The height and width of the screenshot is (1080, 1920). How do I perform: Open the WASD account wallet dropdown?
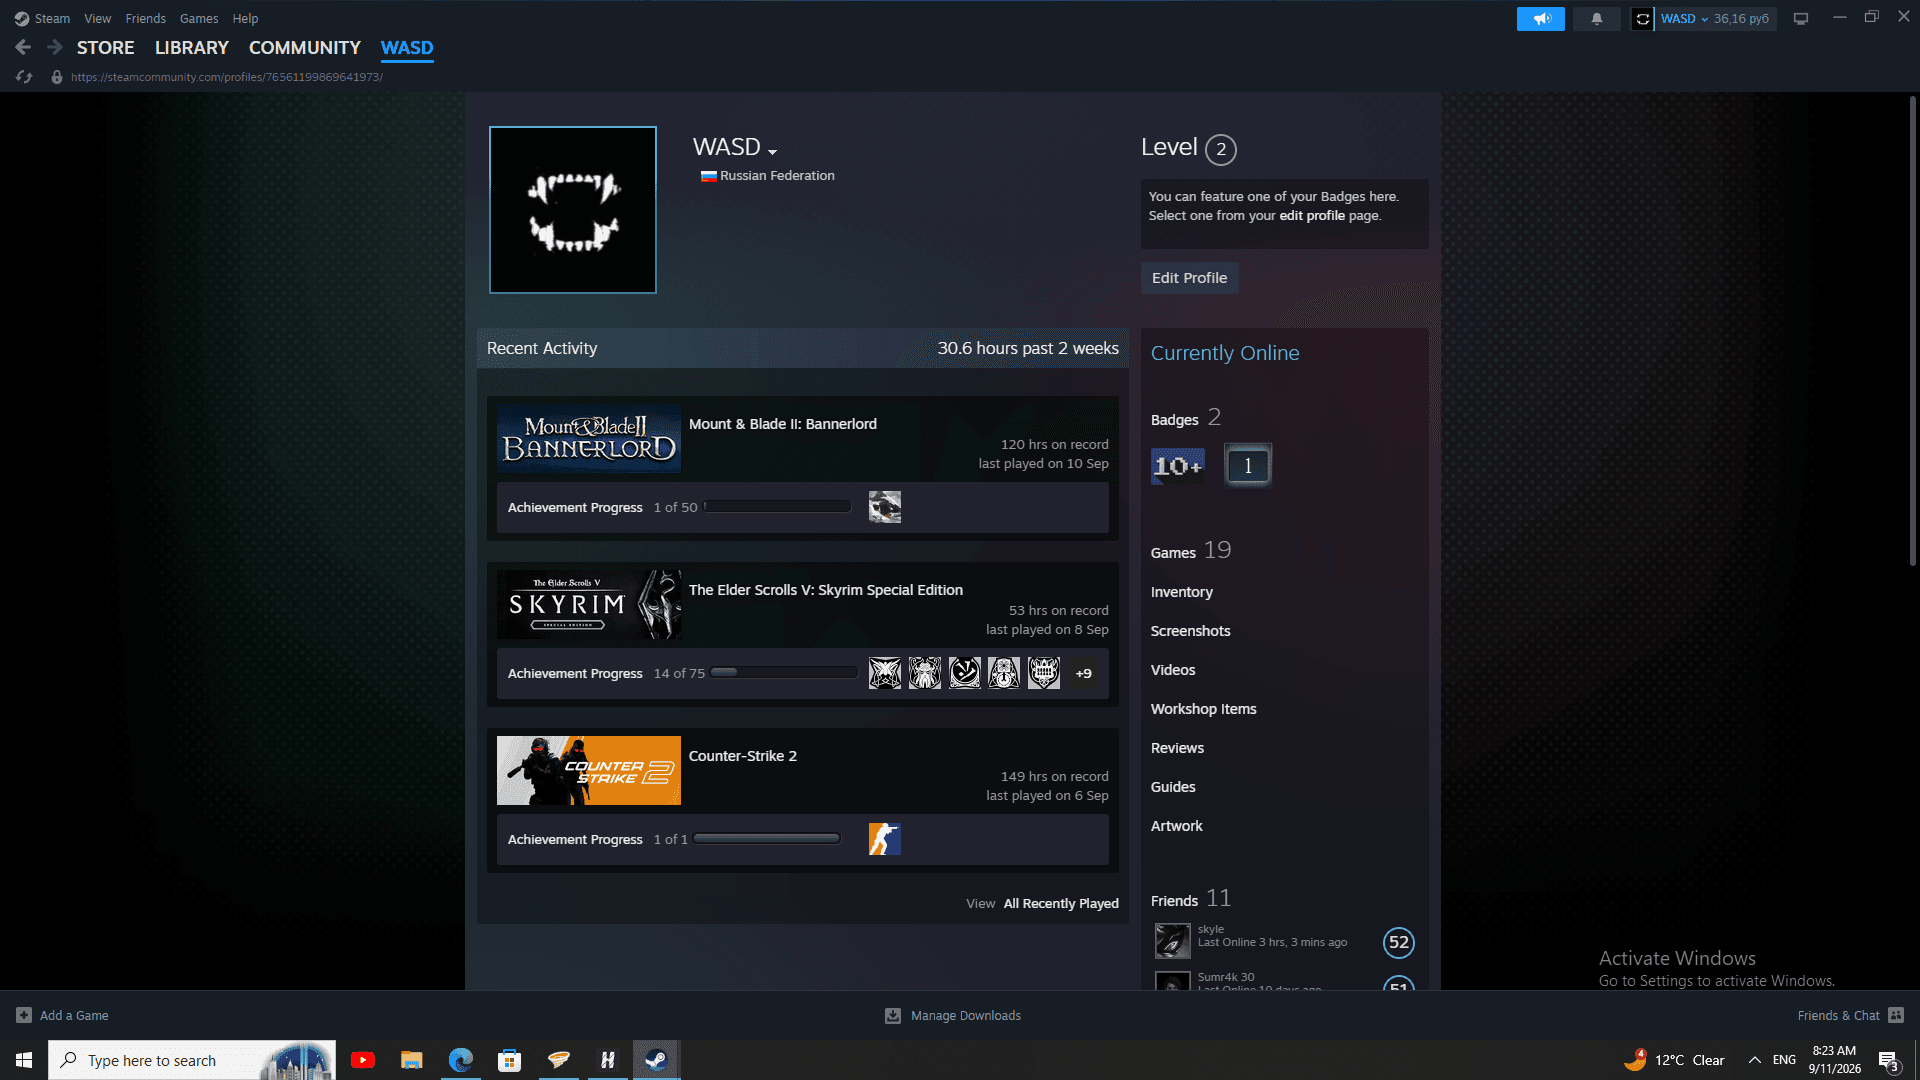[1715, 19]
